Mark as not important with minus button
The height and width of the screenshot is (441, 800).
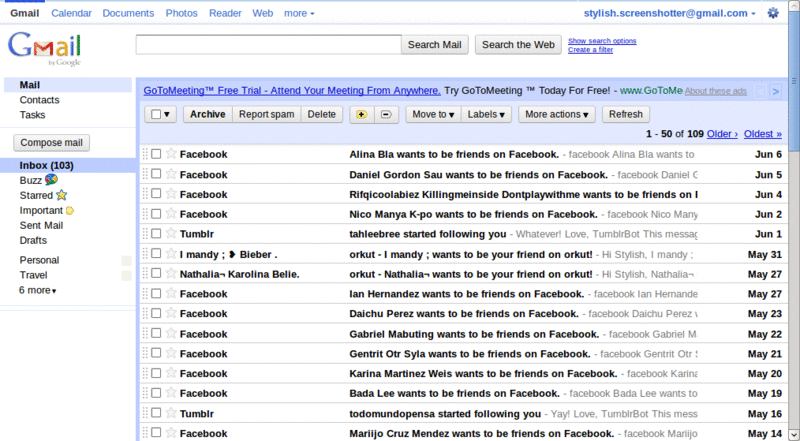[x=386, y=114]
